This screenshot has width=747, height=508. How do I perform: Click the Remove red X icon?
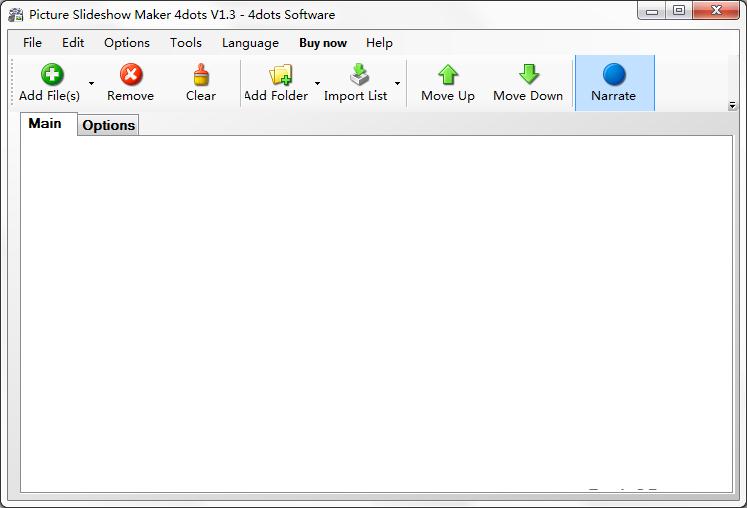tap(131, 74)
